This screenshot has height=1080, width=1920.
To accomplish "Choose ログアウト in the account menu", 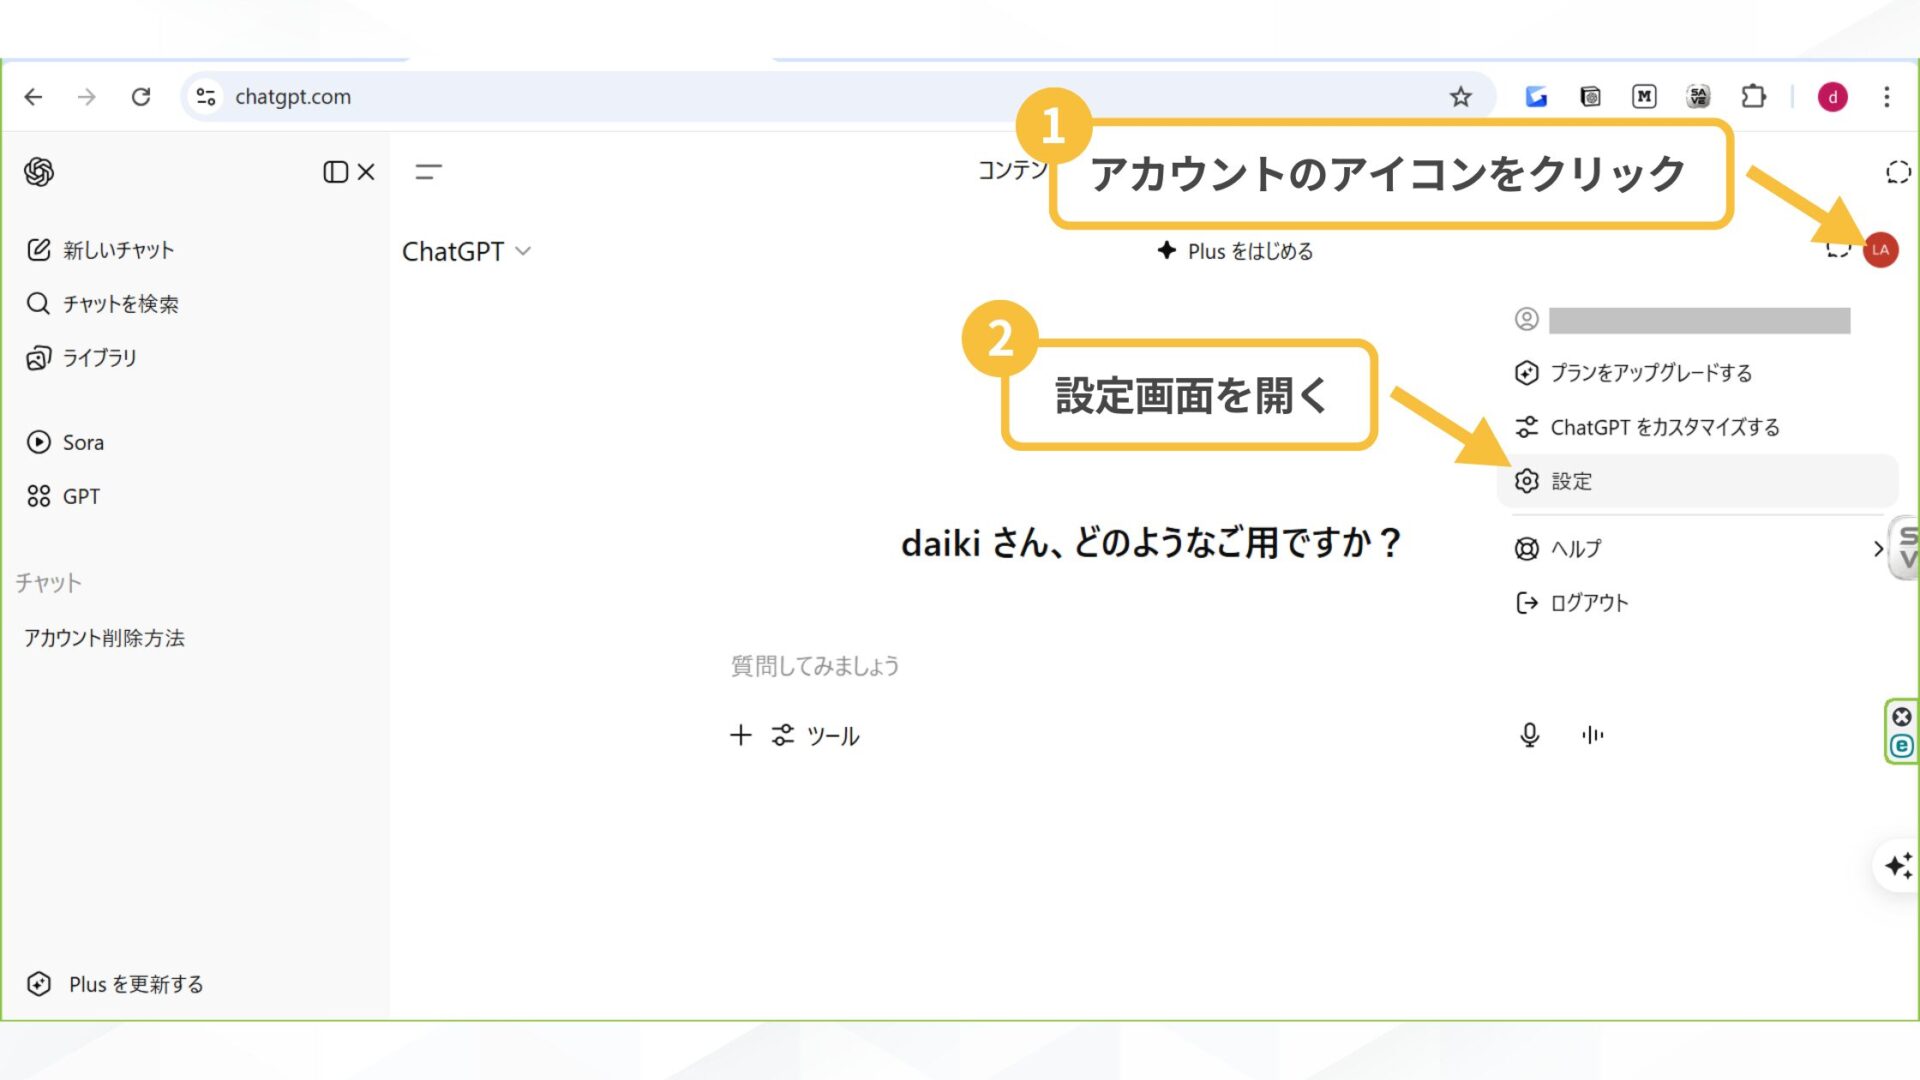I will 1588,602.
